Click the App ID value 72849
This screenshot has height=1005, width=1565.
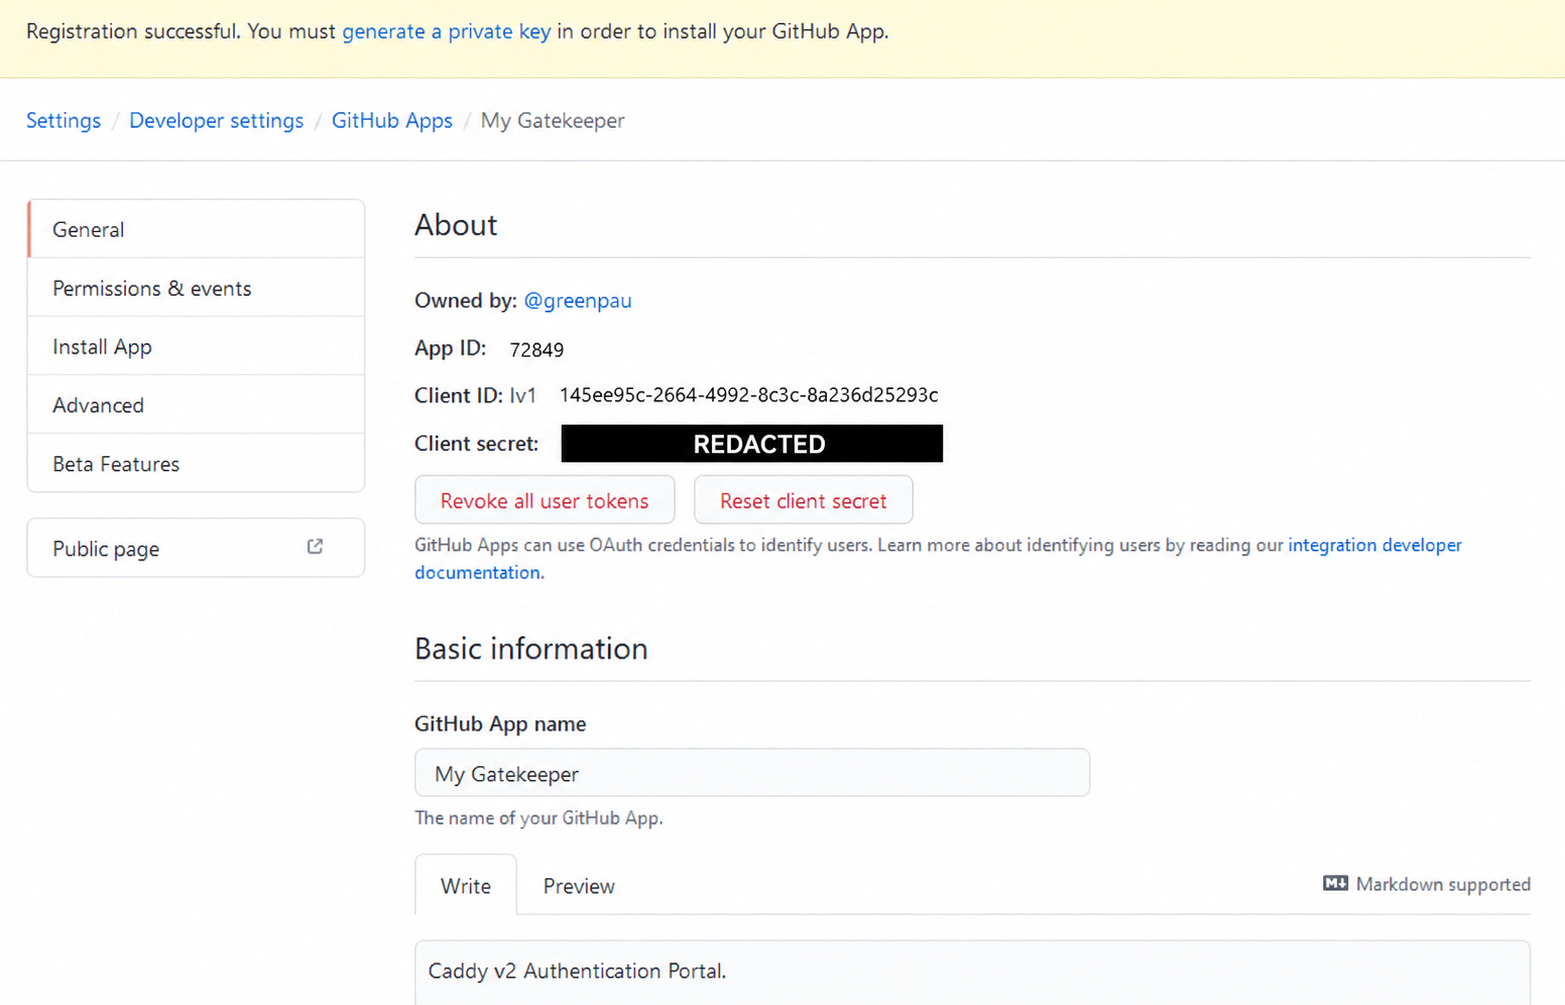pyautogui.click(x=537, y=349)
